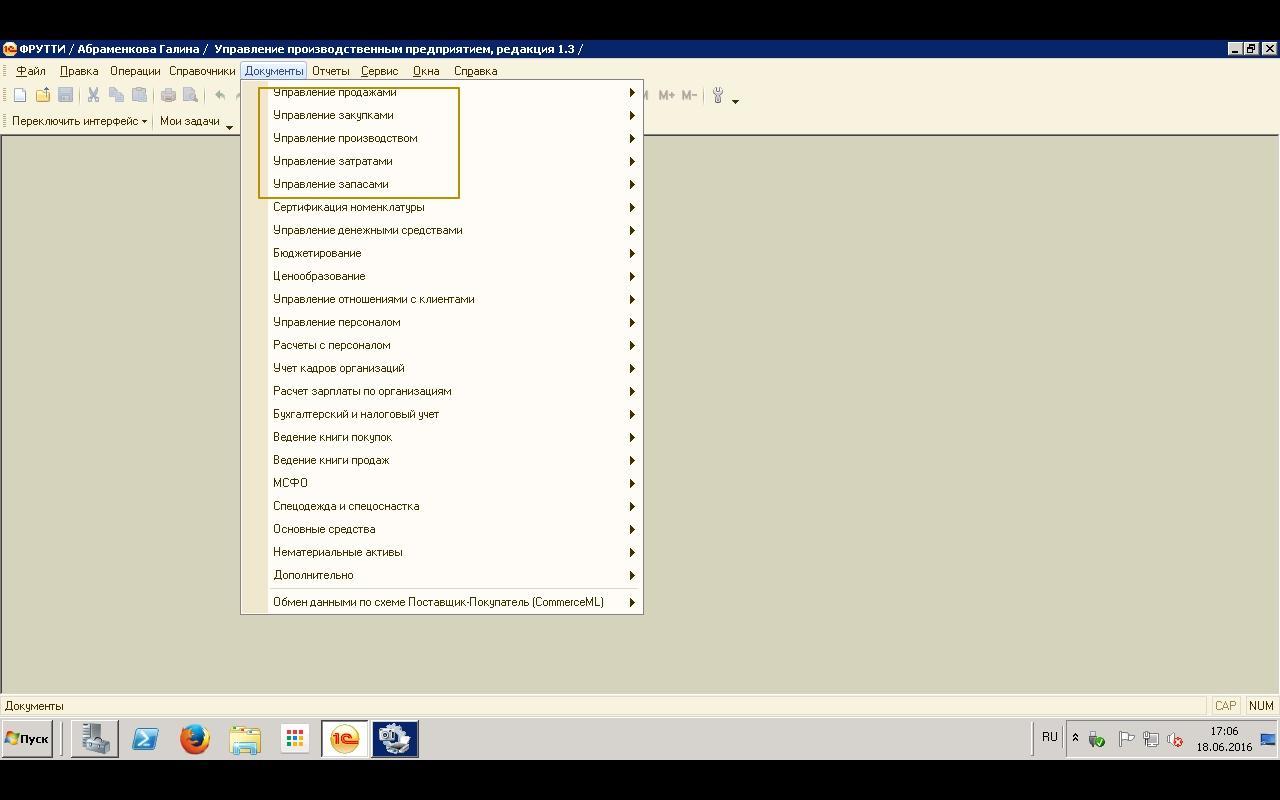Open File Explorer from the taskbar
This screenshot has width=1280, height=800.
pos(245,739)
